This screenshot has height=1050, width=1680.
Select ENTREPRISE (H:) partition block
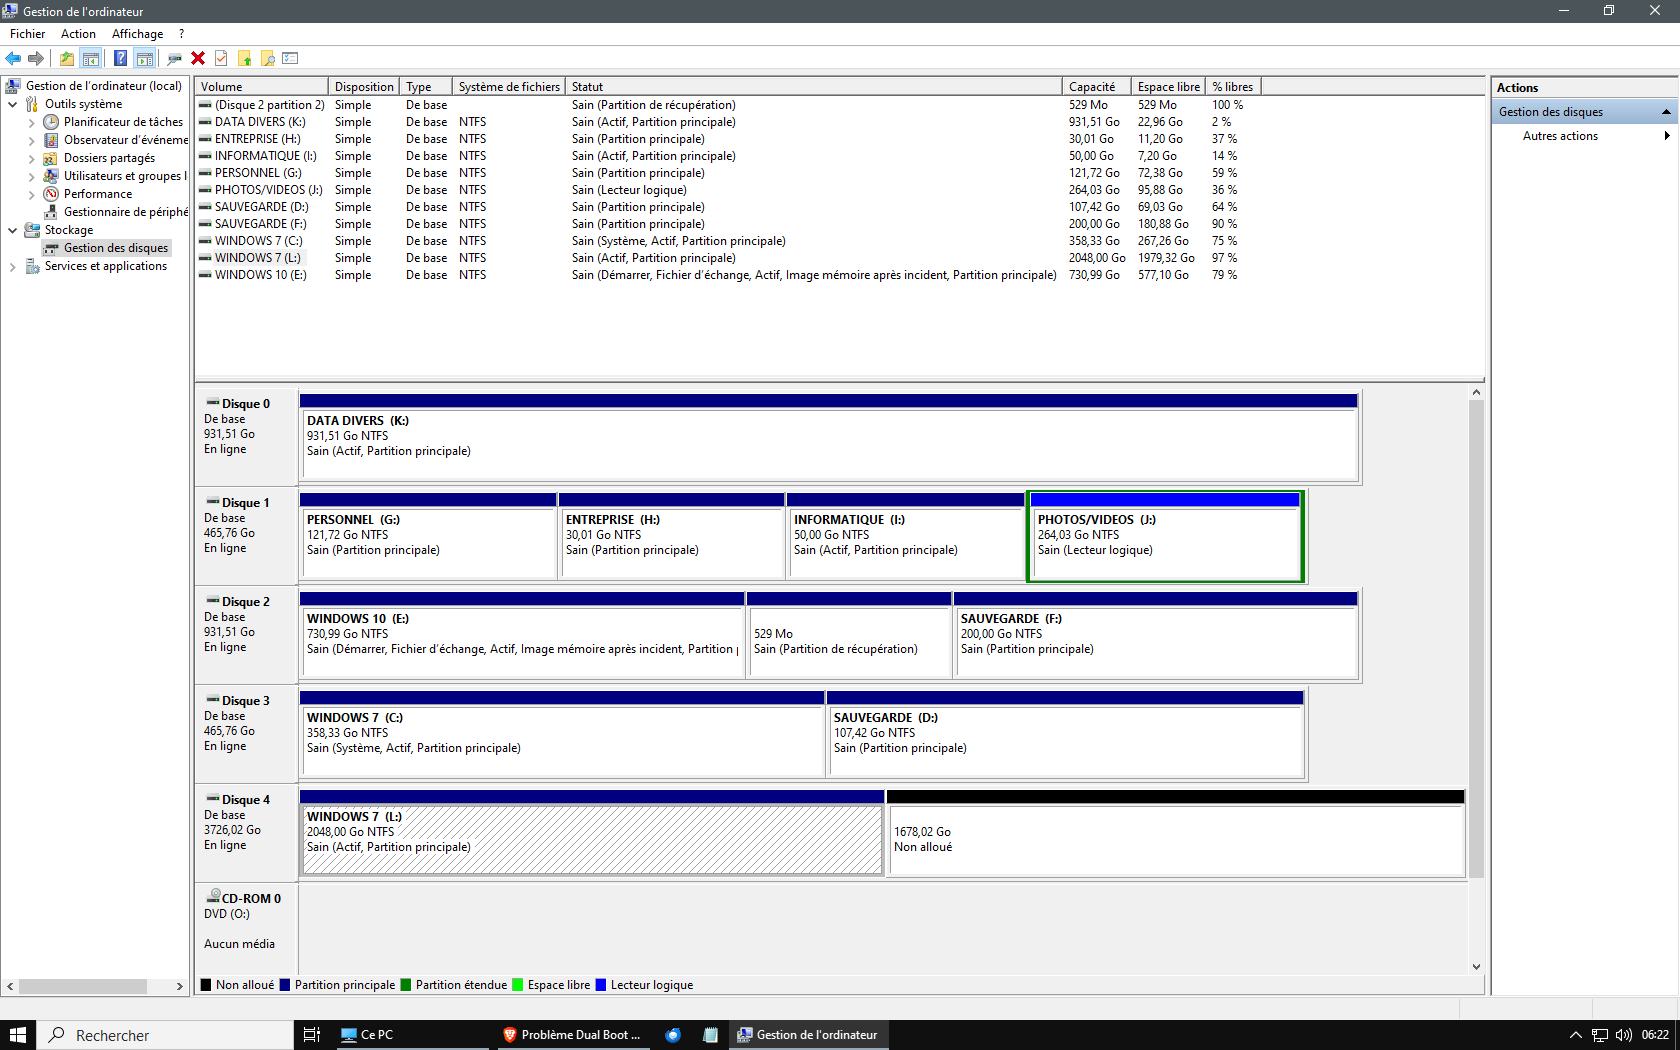671,536
